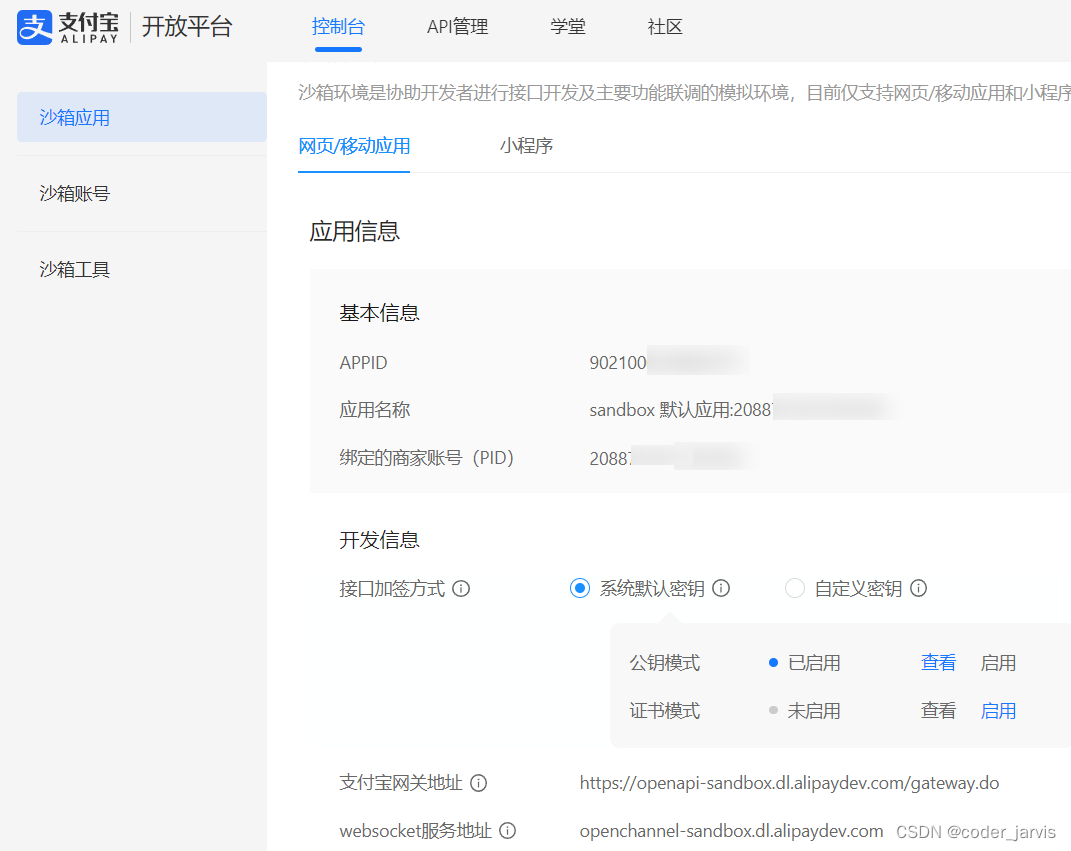
Task: Open info icon beside 接口加签方式
Action: pos(461,589)
